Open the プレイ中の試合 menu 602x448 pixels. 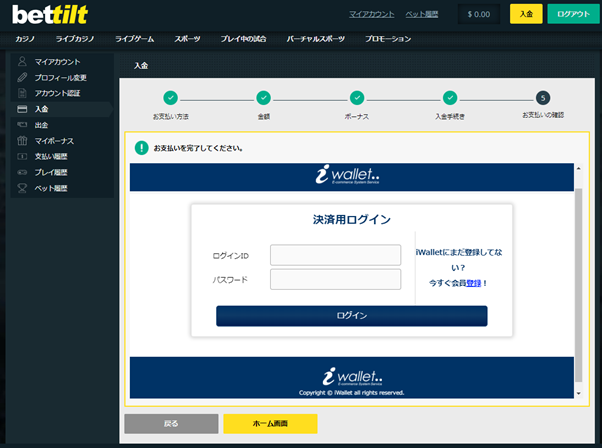tap(243, 39)
